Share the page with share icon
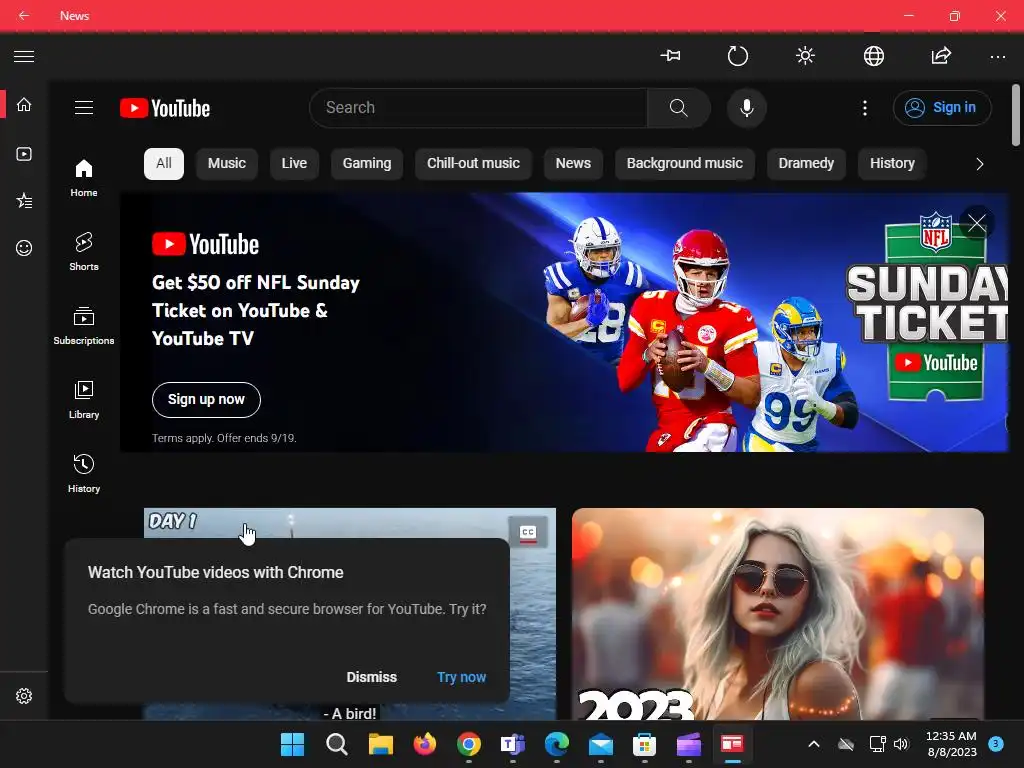This screenshot has height=768, width=1024. point(941,56)
